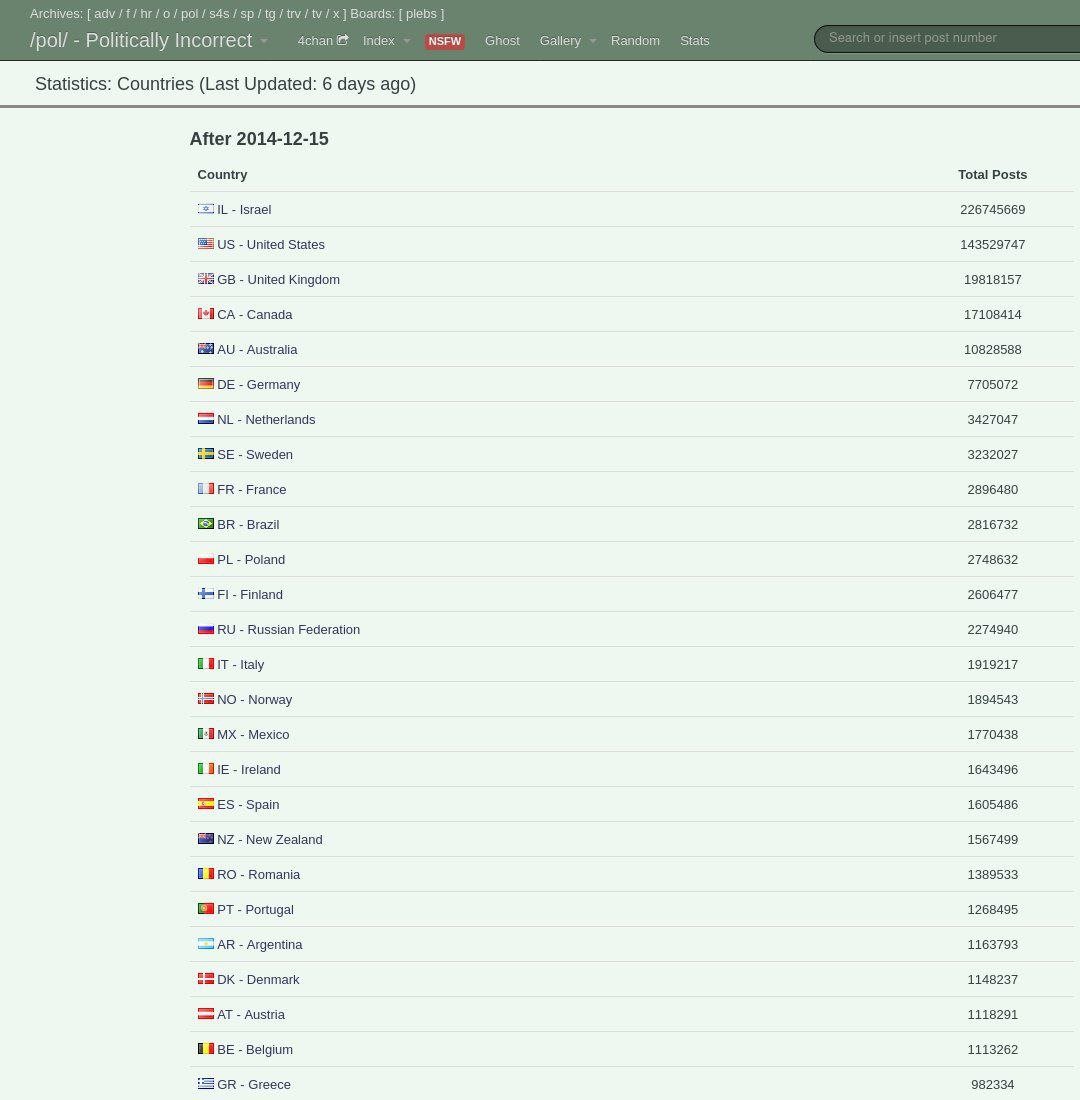The height and width of the screenshot is (1100, 1080).
Task: Click the Russian Federation flag icon
Action: pos(206,629)
